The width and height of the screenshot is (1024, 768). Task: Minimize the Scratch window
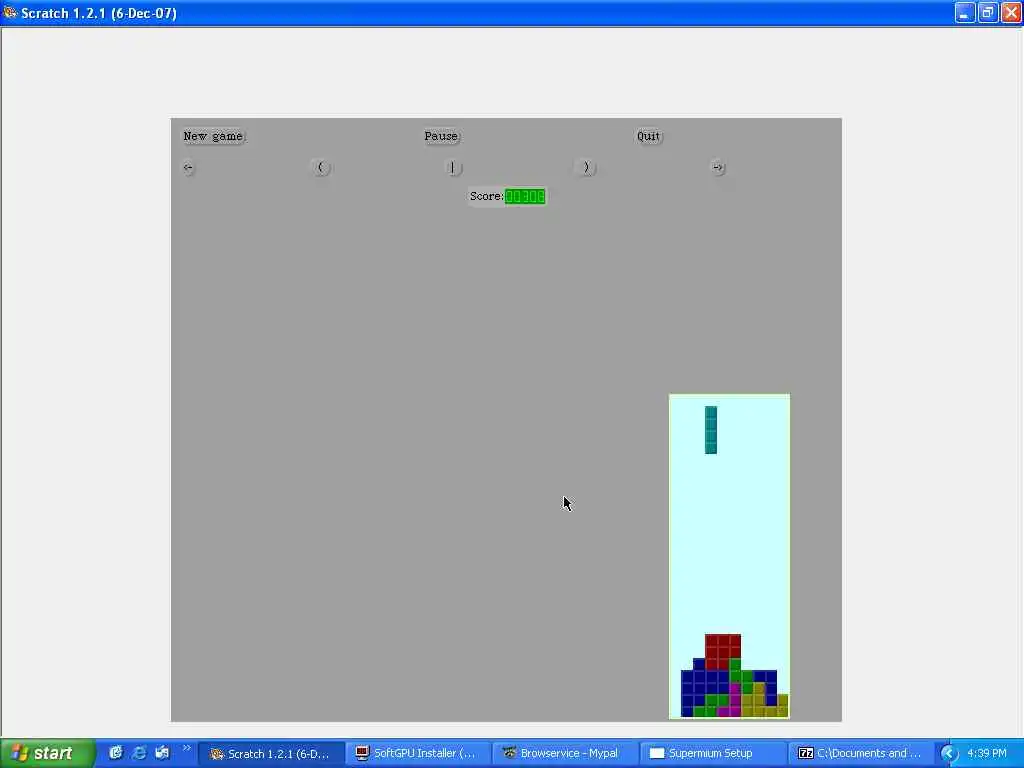965,12
